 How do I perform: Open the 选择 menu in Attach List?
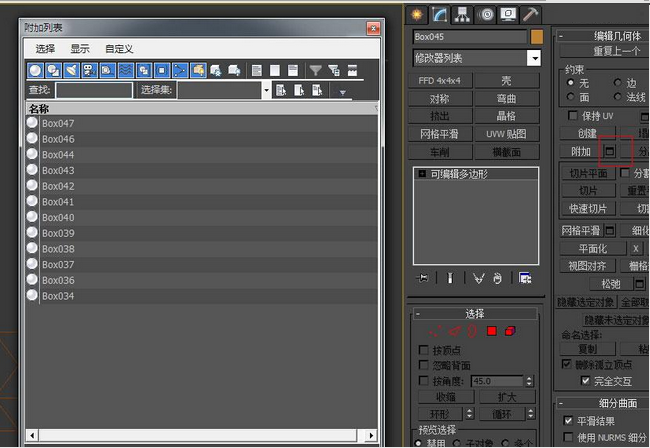click(45, 49)
